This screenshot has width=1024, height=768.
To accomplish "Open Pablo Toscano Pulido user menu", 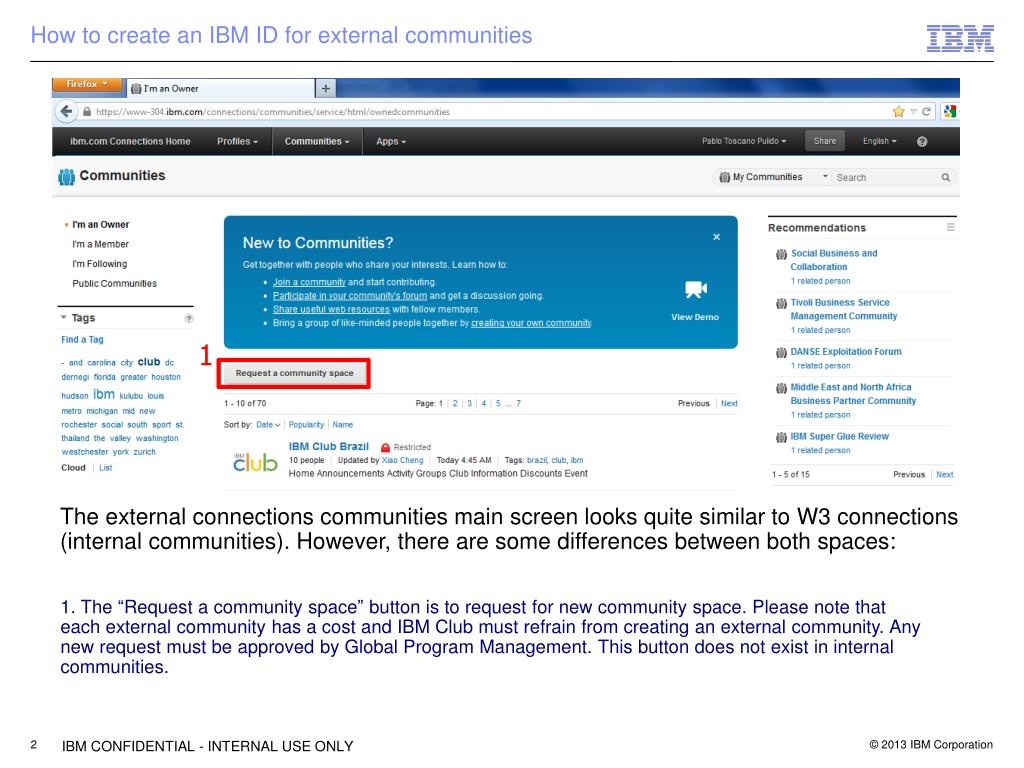I will [744, 141].
